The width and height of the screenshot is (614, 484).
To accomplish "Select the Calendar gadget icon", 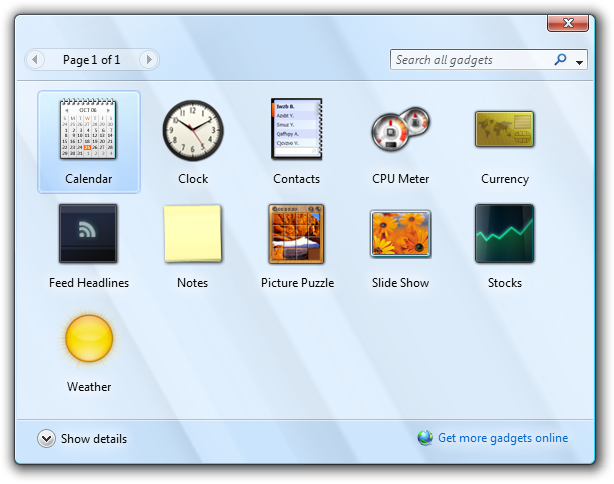I will pos(89,130).
